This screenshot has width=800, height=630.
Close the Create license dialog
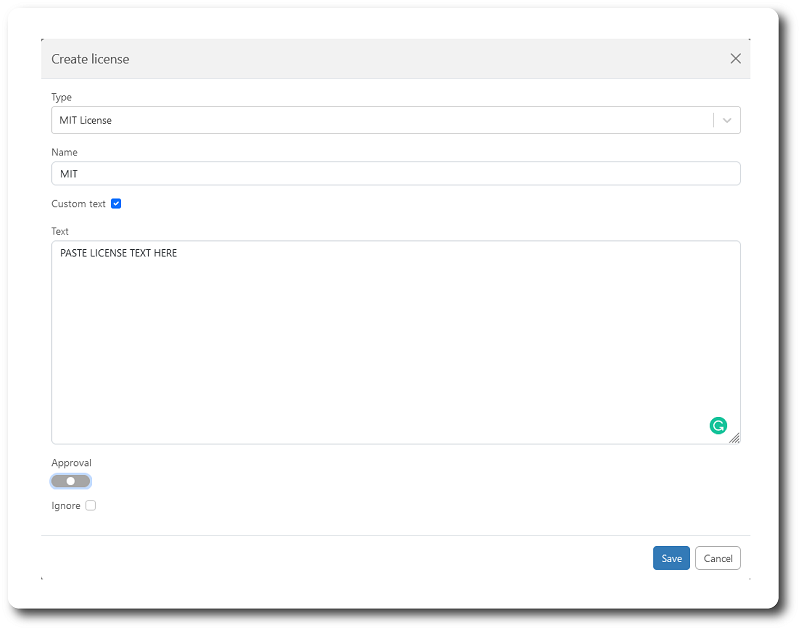click(735, 59)
